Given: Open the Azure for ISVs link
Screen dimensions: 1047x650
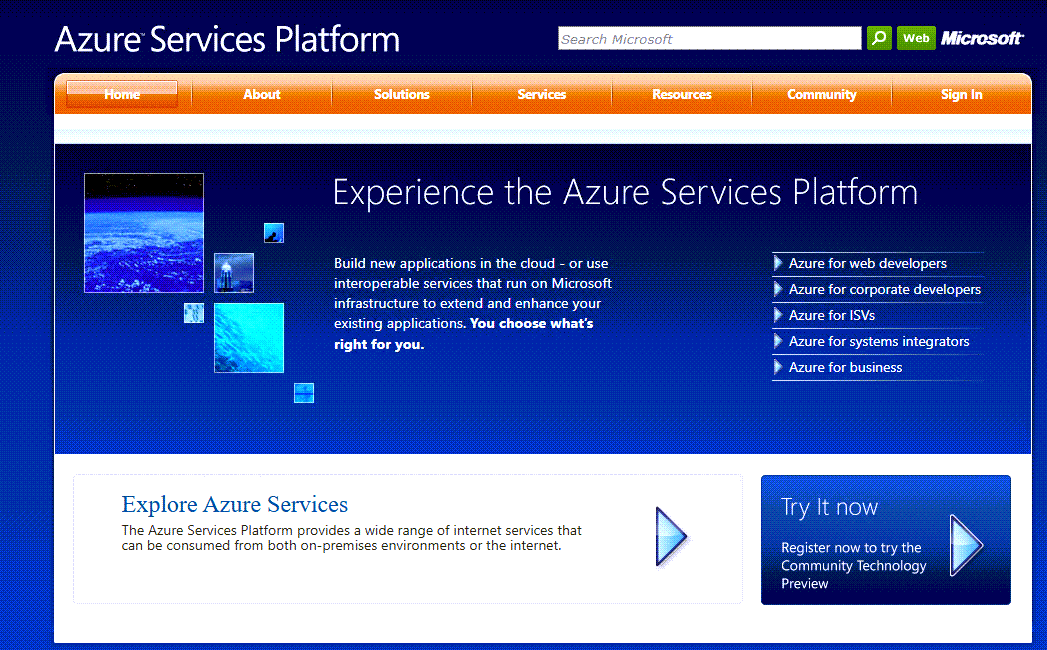Looking at the screenshot, I should click(x=831, y=315).
